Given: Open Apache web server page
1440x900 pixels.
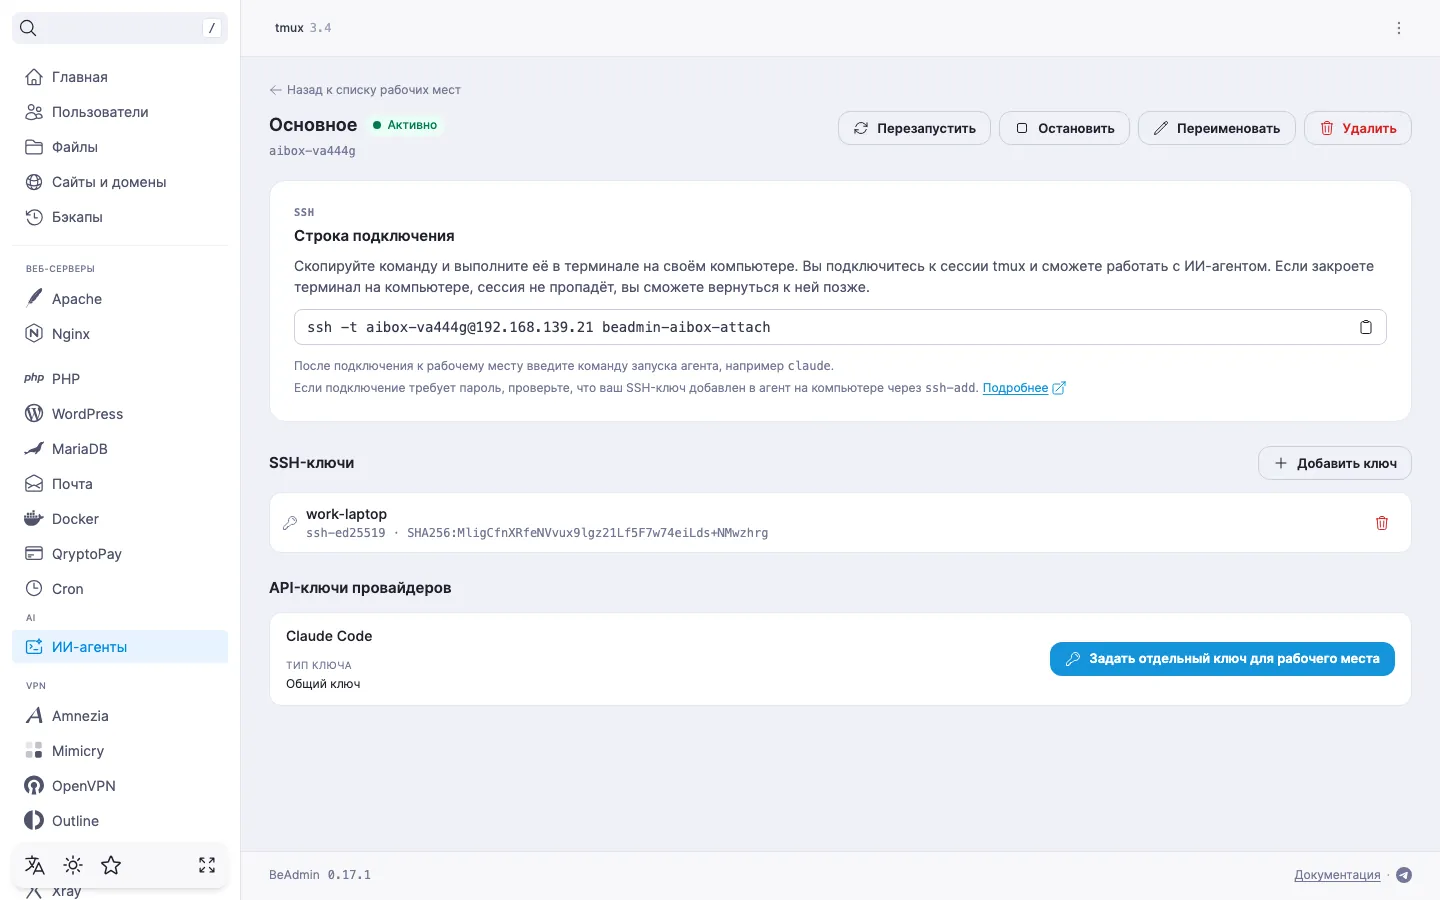Looking at the screenshot, I should point(120,299).
